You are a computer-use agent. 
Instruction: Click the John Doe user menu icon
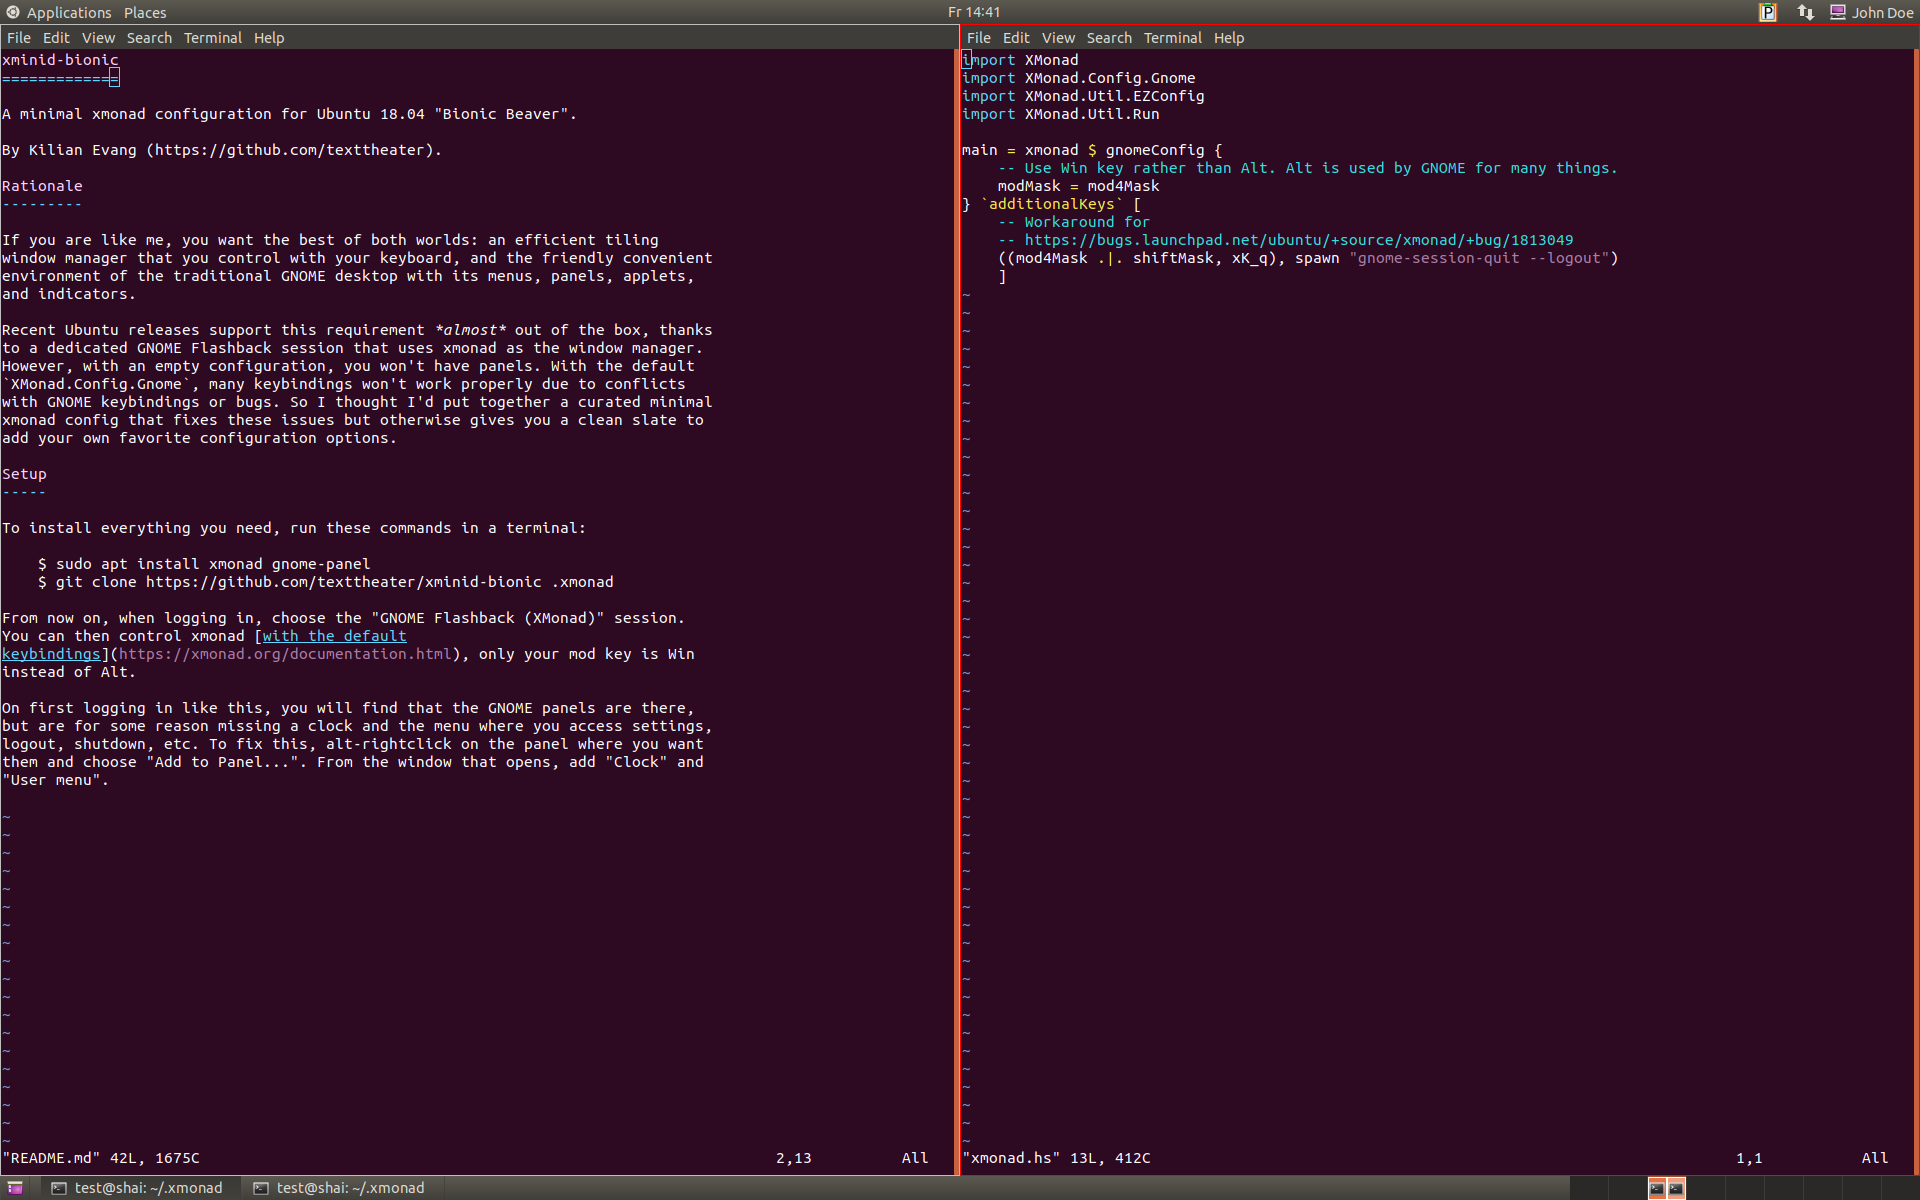[1837, 12]
